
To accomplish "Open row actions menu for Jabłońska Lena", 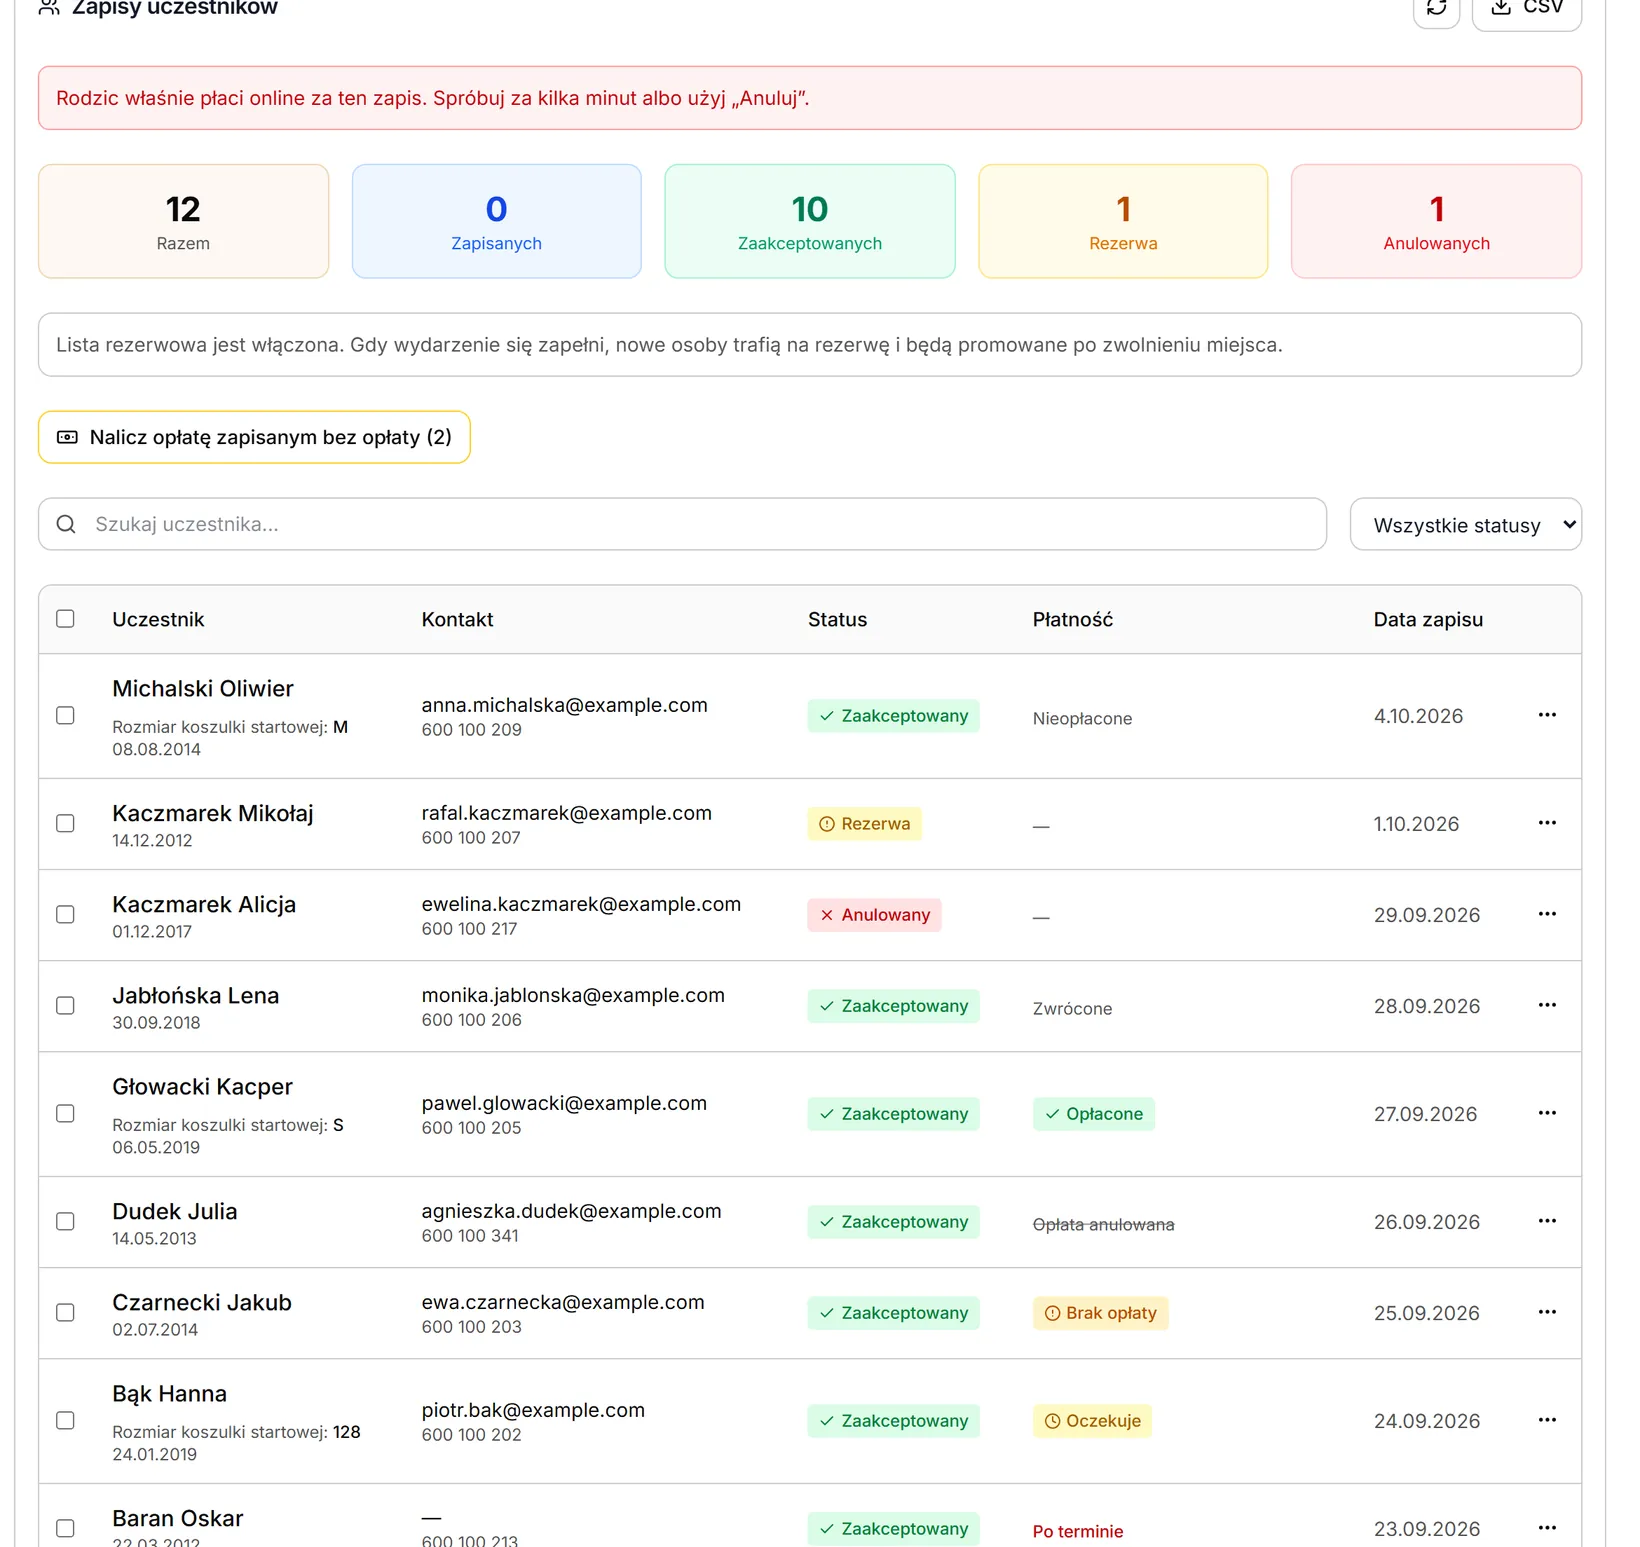I will coord(1547,1005).
